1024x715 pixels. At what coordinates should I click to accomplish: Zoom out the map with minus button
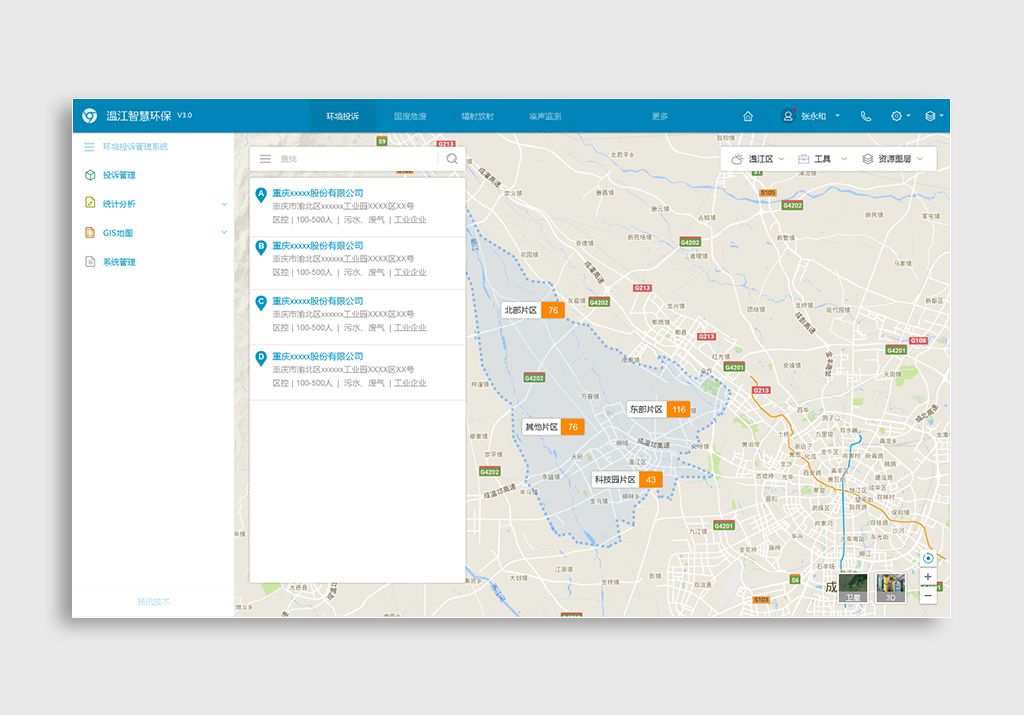[x=928, y=595]
